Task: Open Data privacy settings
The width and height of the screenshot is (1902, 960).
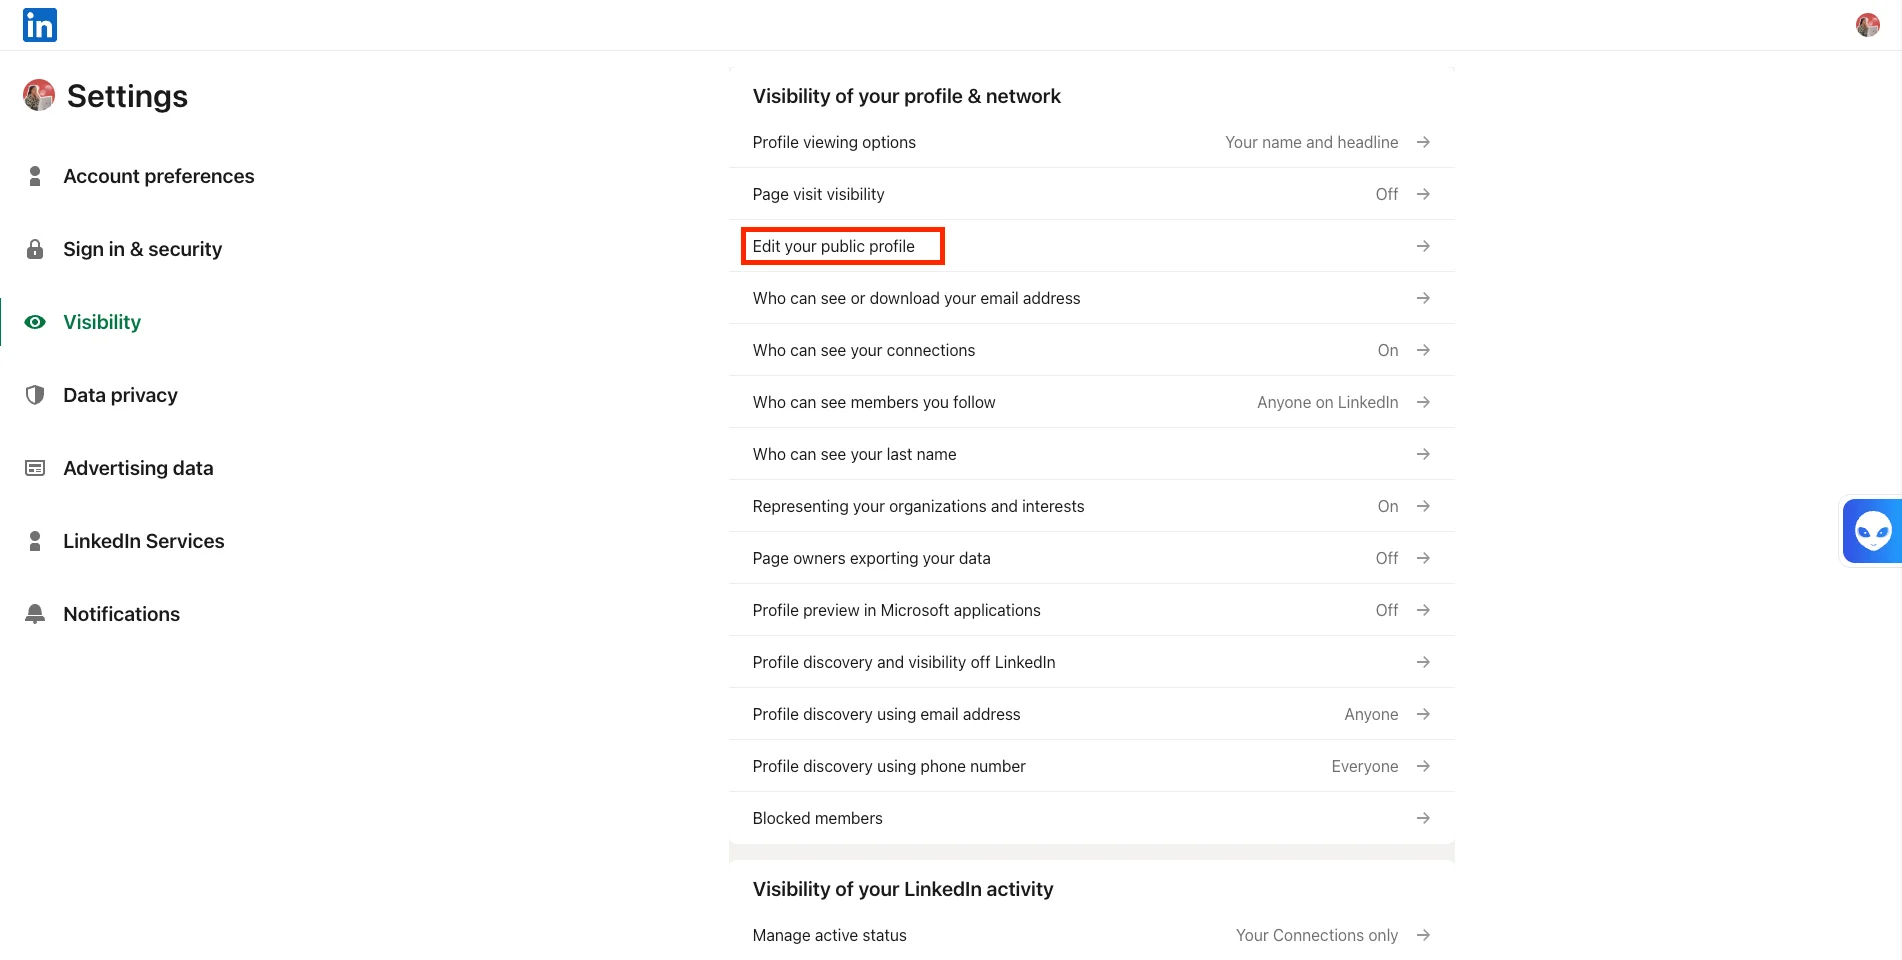Action: [x=120, y=395]
